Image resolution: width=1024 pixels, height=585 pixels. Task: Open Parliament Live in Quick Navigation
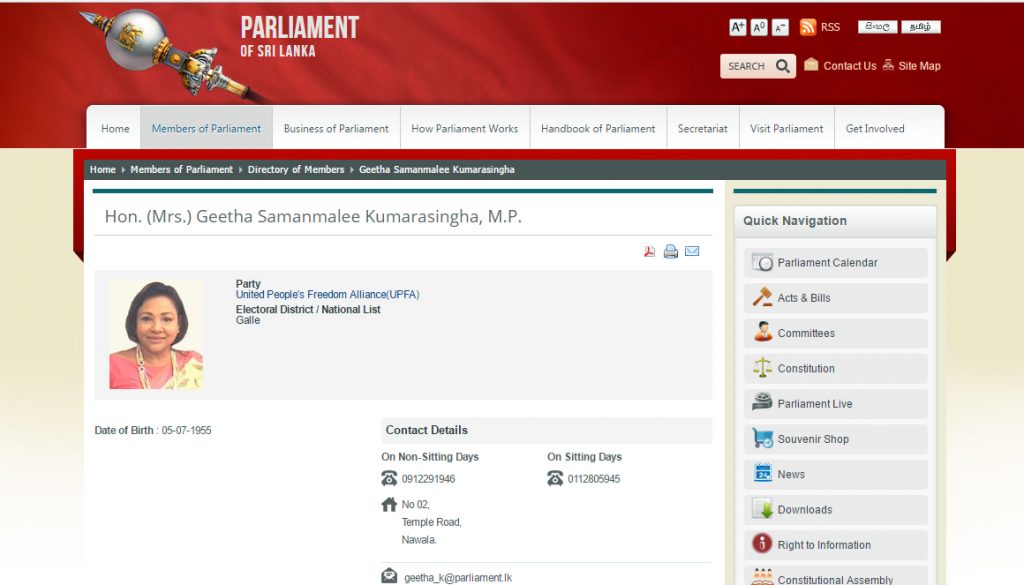tap(836, 403)
